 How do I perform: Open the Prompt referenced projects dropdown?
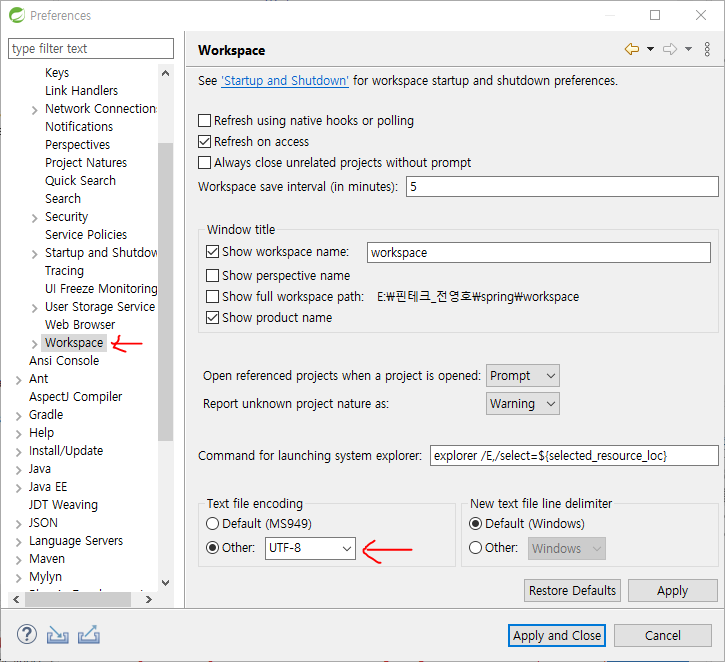click(522, 375)
